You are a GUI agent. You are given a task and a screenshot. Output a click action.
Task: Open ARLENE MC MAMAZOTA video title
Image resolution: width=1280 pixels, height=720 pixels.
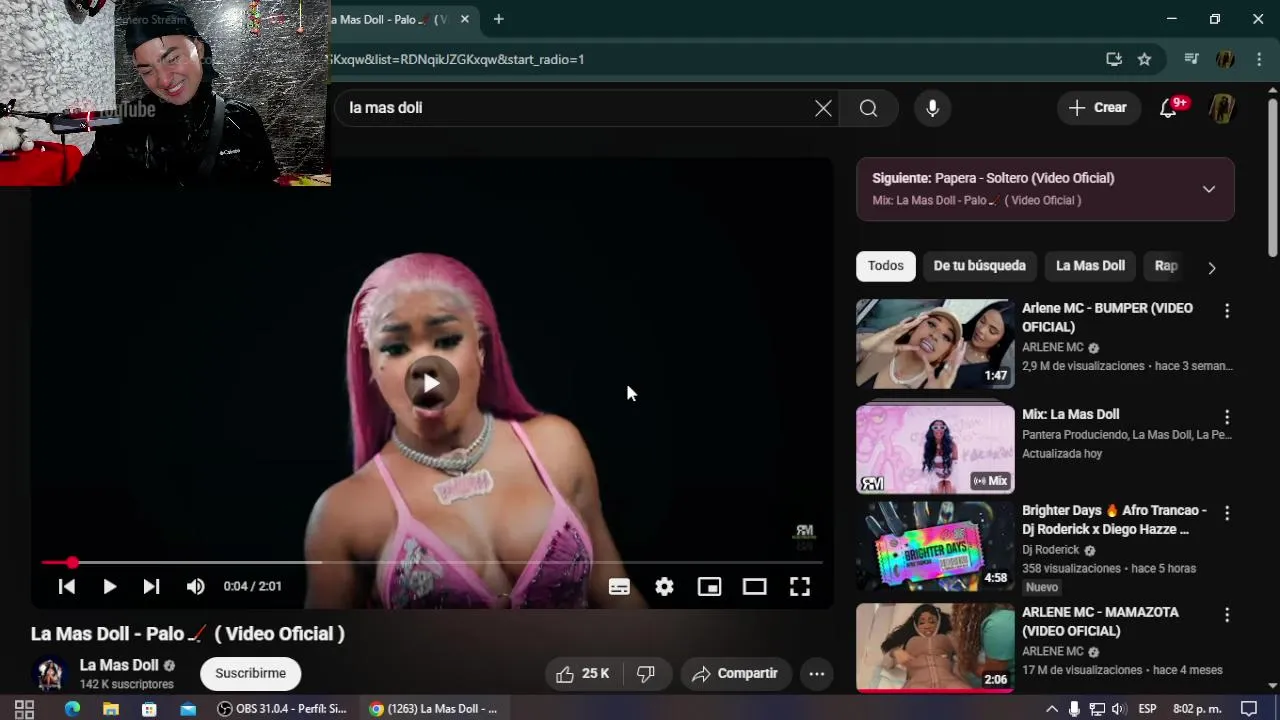tap(1100, 621)
